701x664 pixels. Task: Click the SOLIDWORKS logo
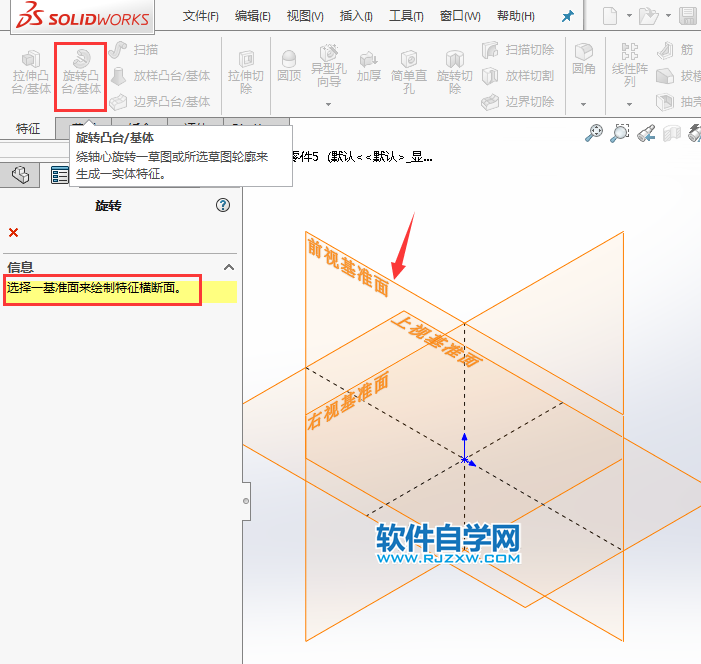tap(82, 16)
